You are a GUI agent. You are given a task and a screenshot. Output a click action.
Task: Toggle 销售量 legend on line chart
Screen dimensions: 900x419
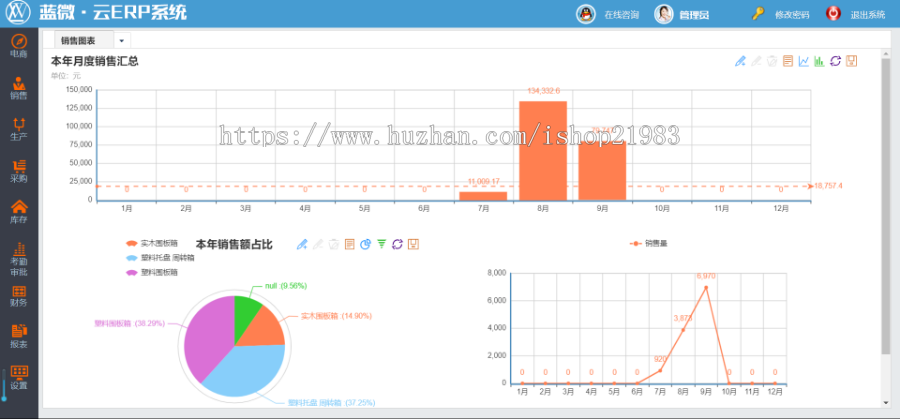[x=650, y=243]
